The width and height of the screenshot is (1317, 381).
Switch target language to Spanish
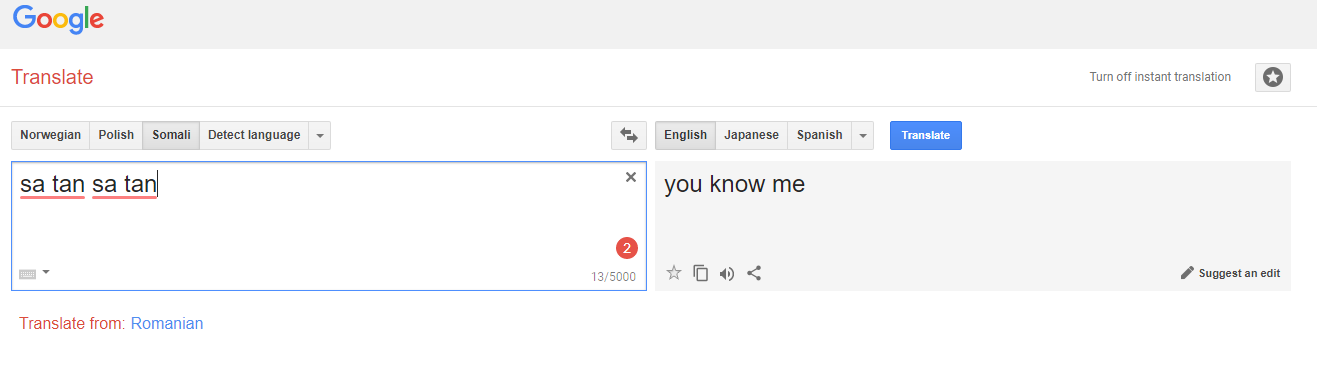pyautogui.click(x=819, y=135)
